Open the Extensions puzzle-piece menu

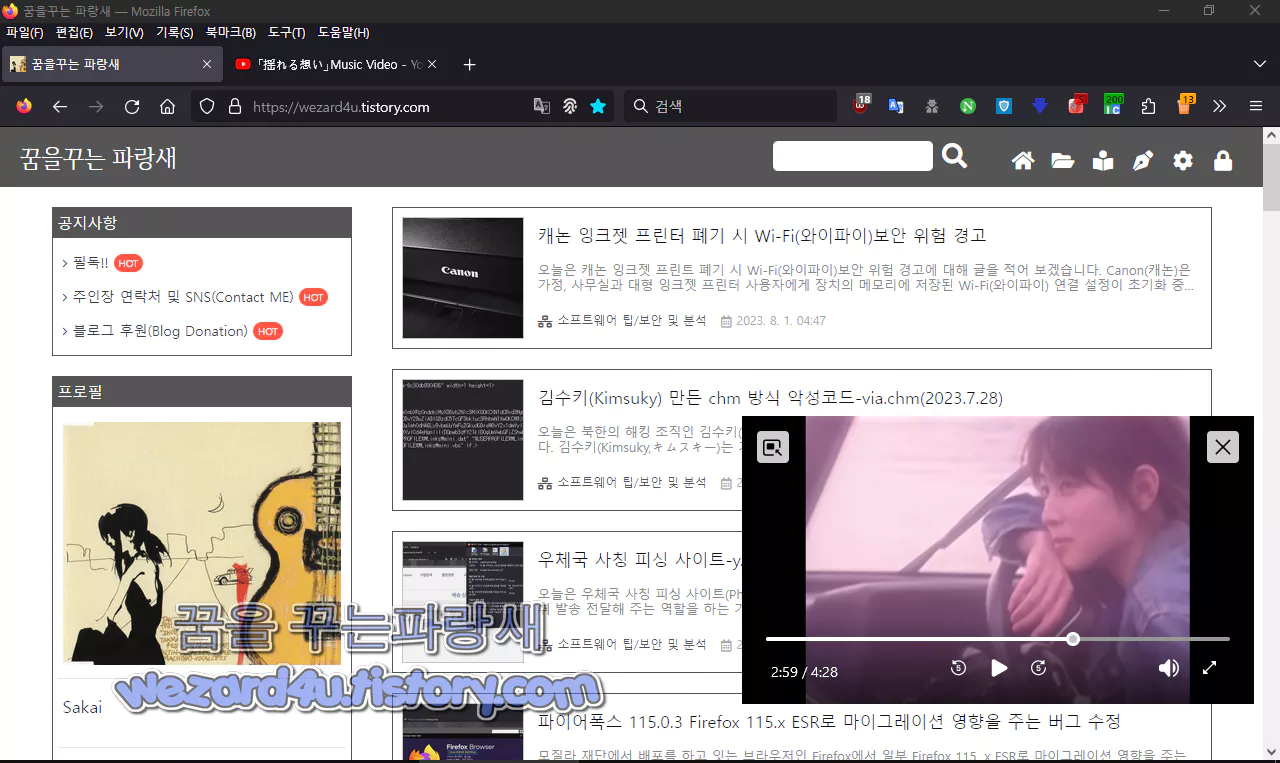click(1148, 106)
